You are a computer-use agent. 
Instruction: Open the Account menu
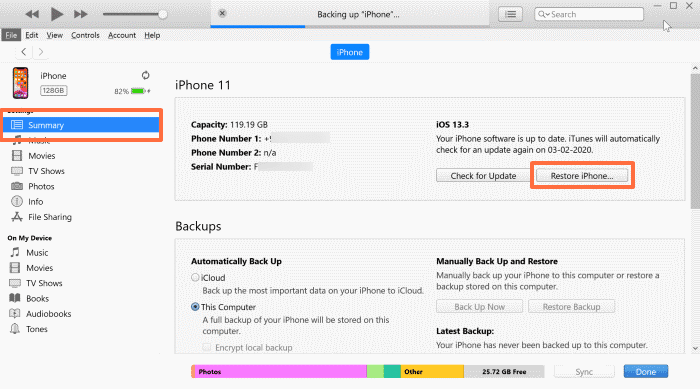pyautogui.click(x=122, y=35)
